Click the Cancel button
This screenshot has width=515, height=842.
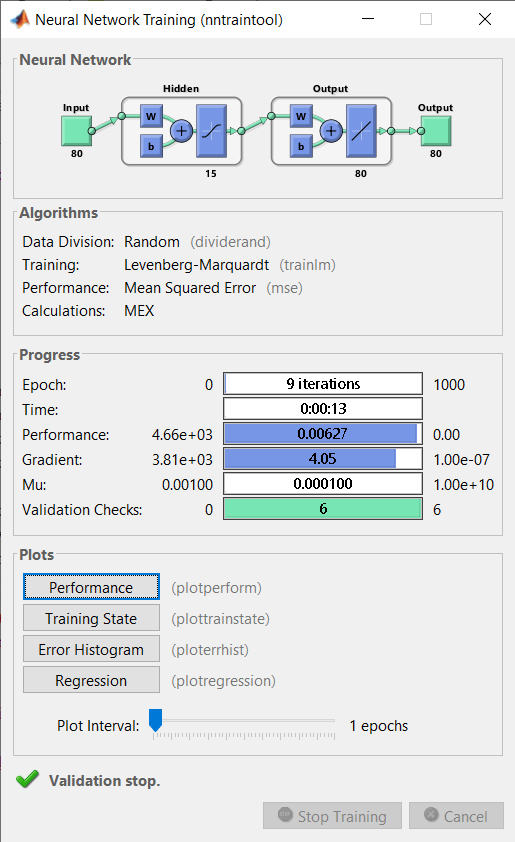(456, 816)
